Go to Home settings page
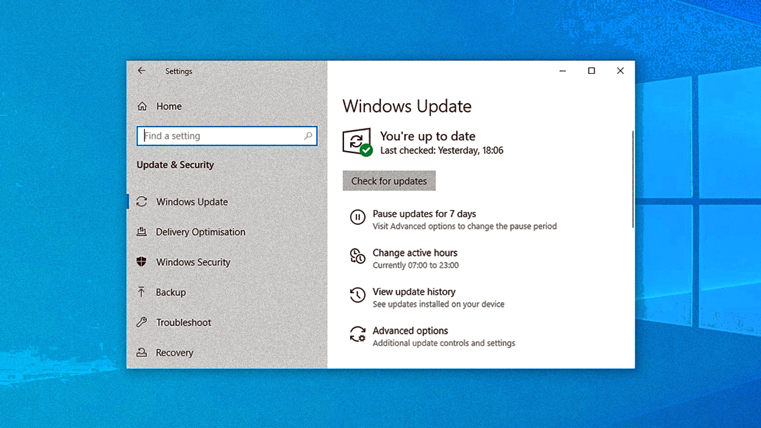Screen dimensions: 761x428 tap(168, 106)
